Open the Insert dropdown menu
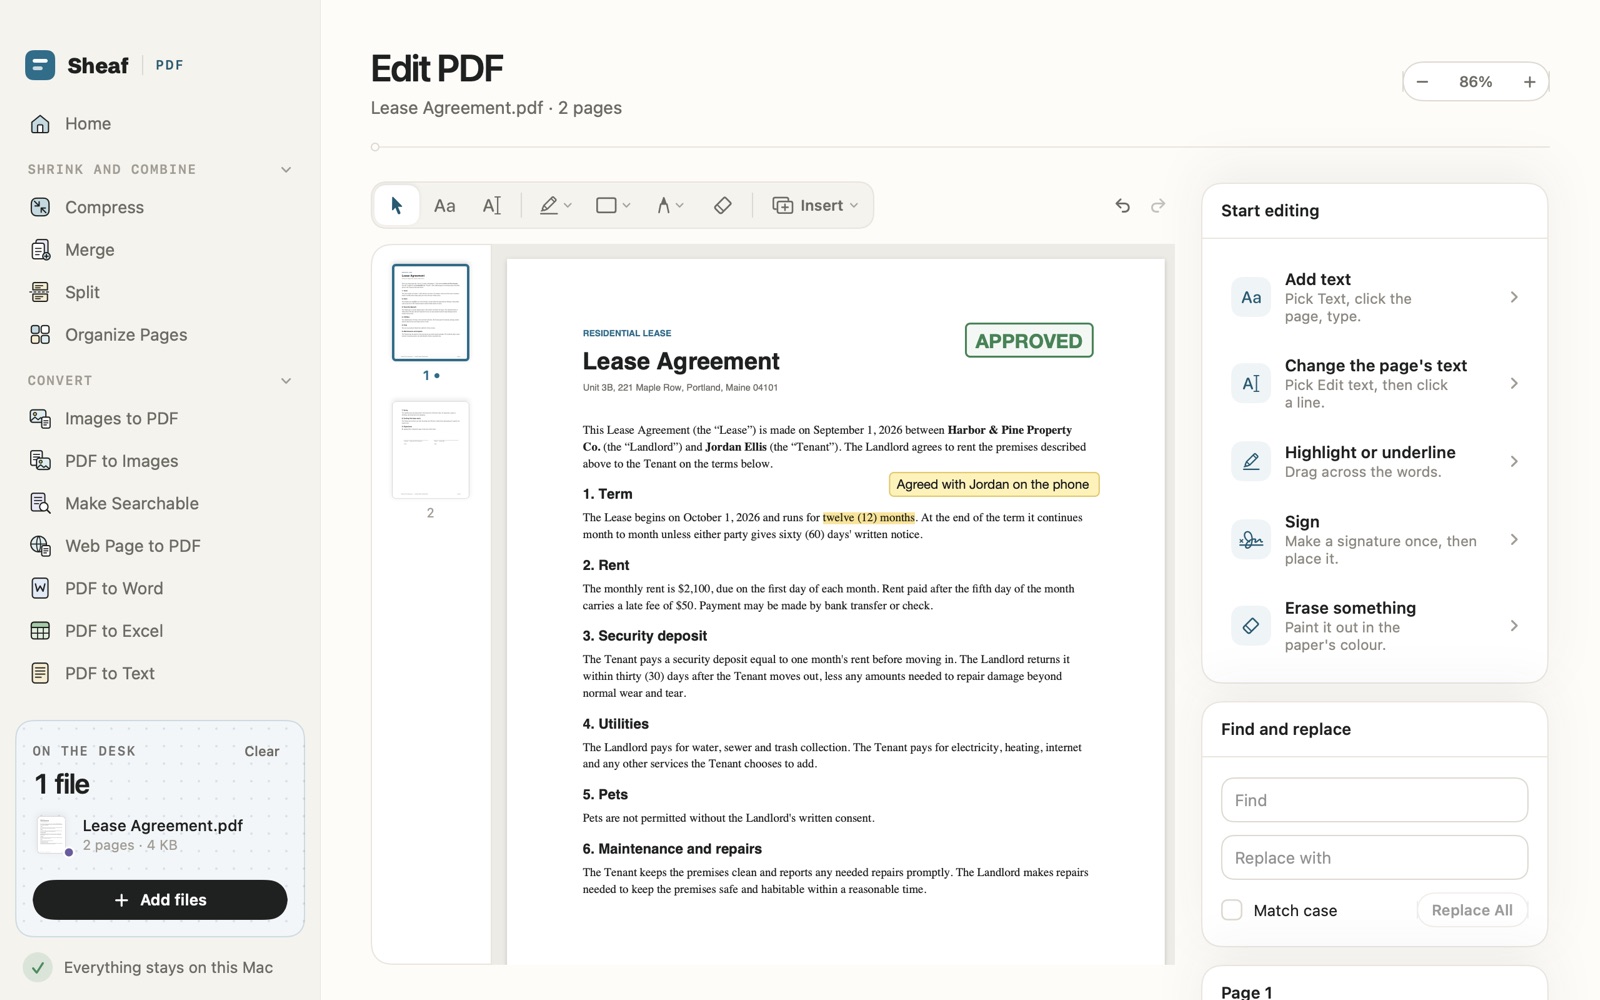 [815, 205]
